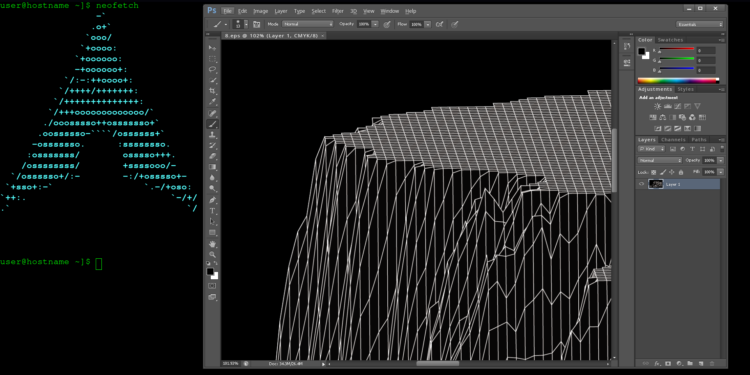Open the Essentials workspace dropdown
The width and height of the screenshot is (750, 375).
coord(699,24)
